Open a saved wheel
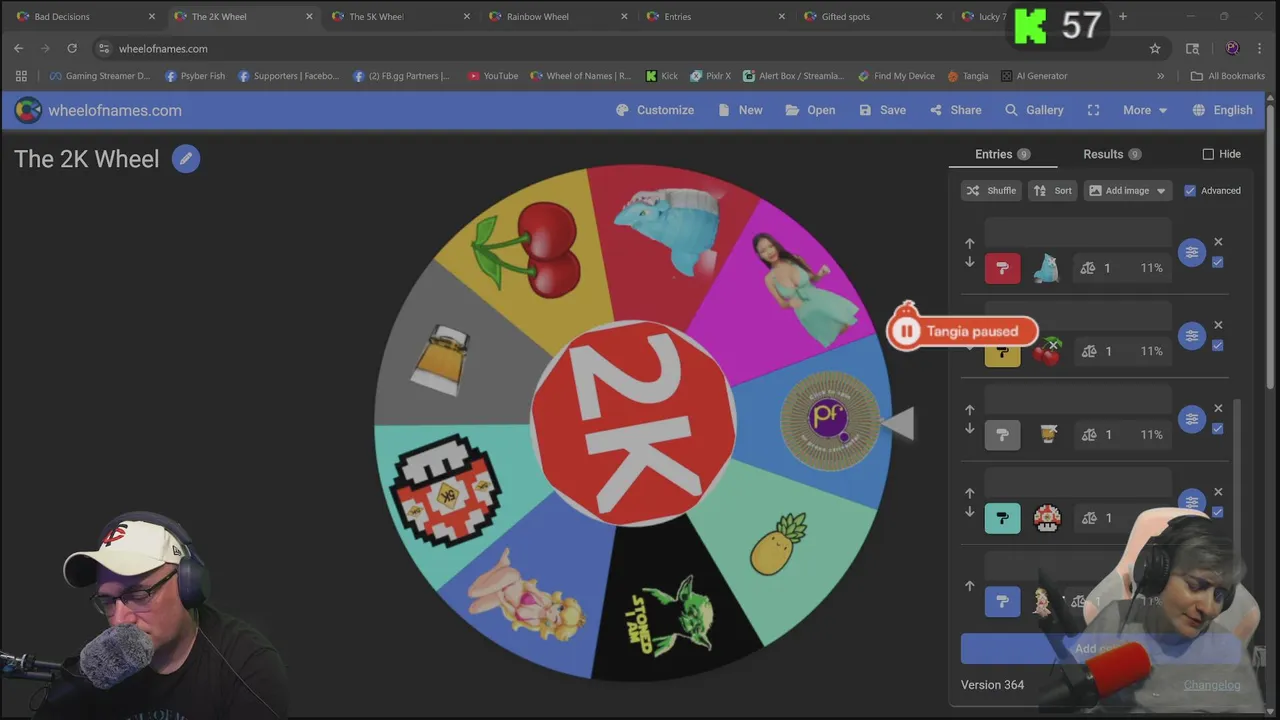The image size is (1280, 720). 811,110
